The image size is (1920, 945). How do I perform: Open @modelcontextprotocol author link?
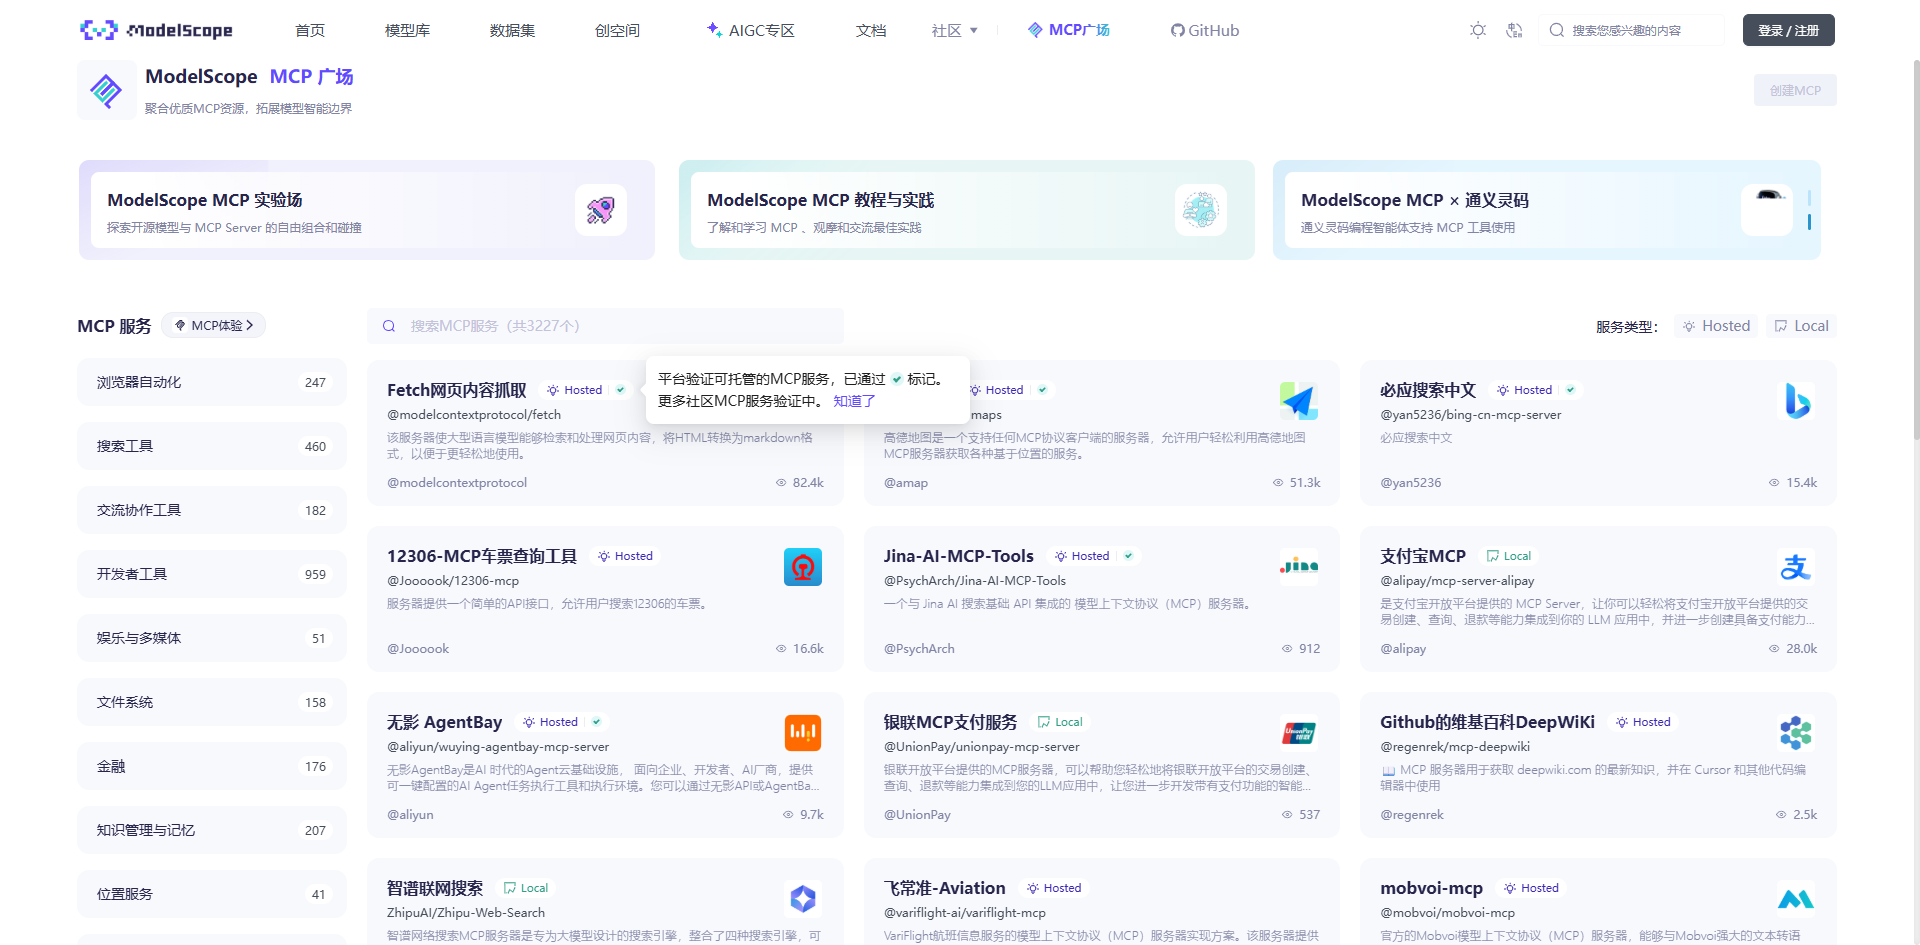(x=457, y=483)
